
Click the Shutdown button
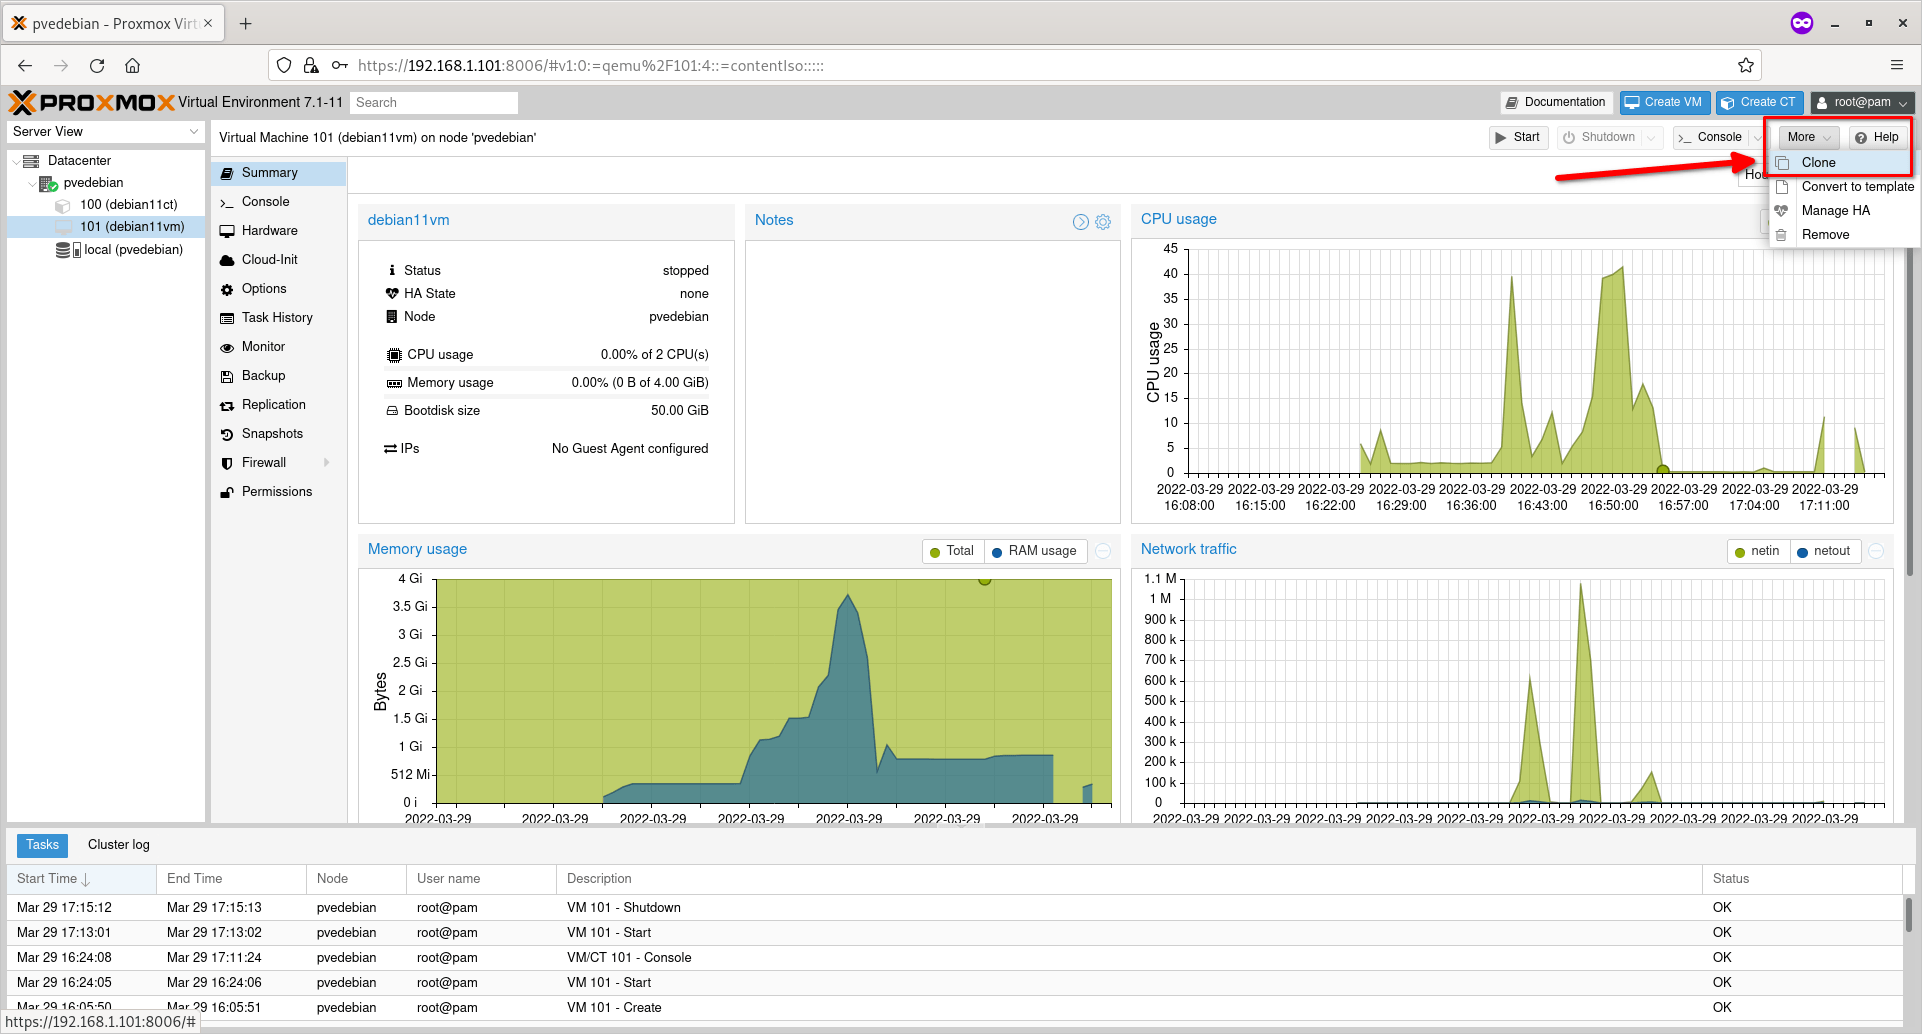point(1599,138)
